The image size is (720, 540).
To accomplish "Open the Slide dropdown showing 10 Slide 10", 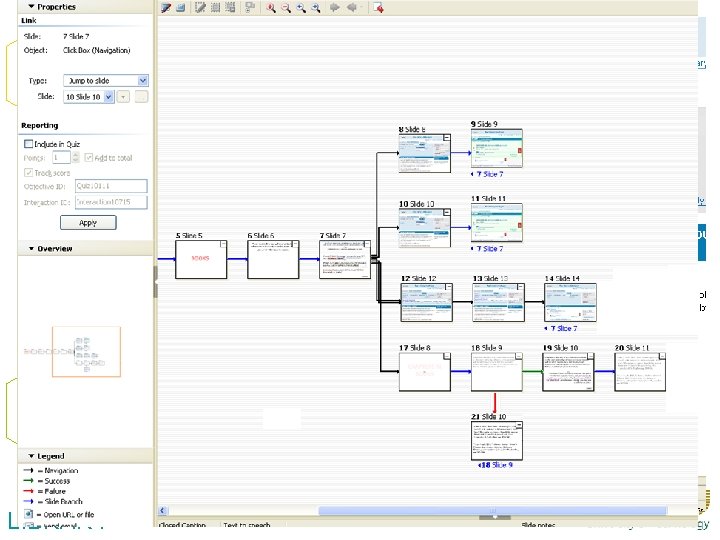I will [x=88, y=97].
